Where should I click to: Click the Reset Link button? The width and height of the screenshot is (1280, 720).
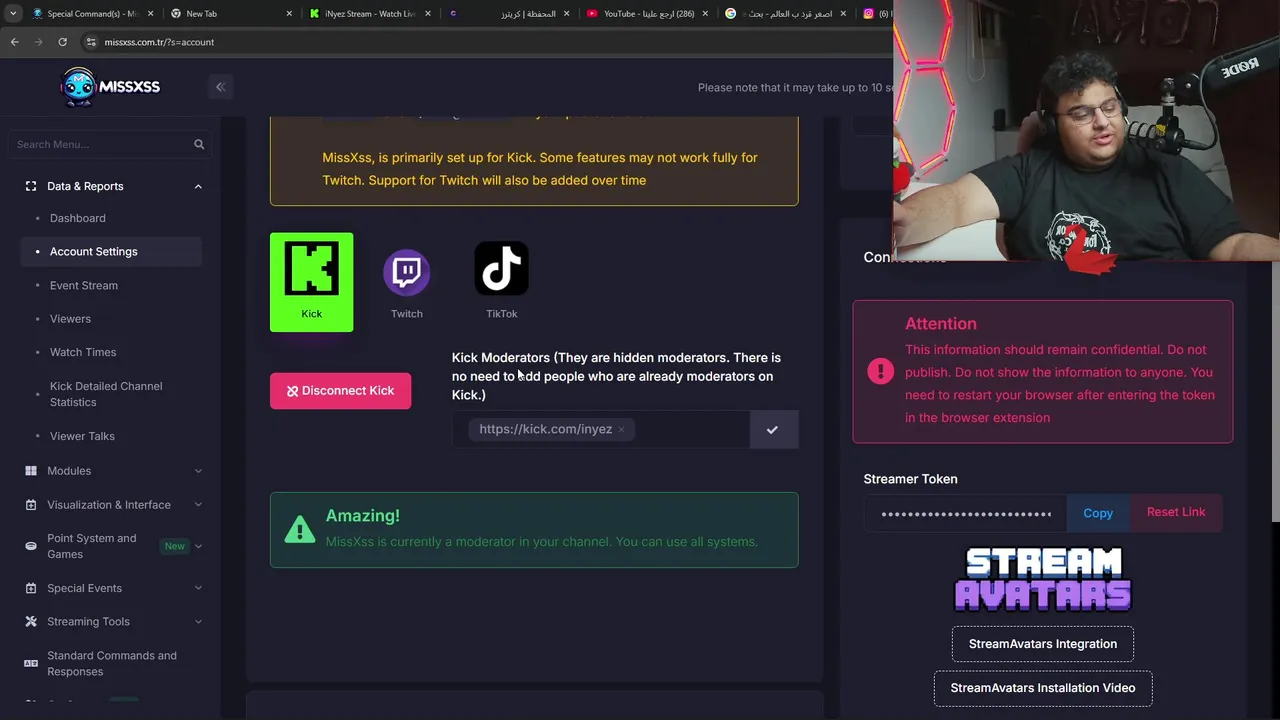[x=1176, y=512]
